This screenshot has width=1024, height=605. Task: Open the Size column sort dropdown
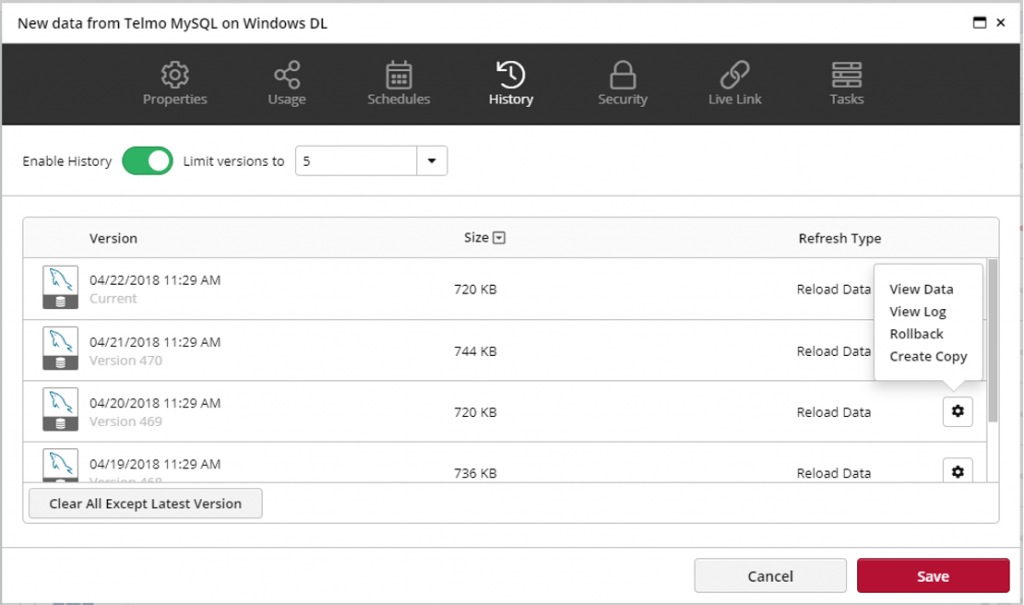[499, 238]
